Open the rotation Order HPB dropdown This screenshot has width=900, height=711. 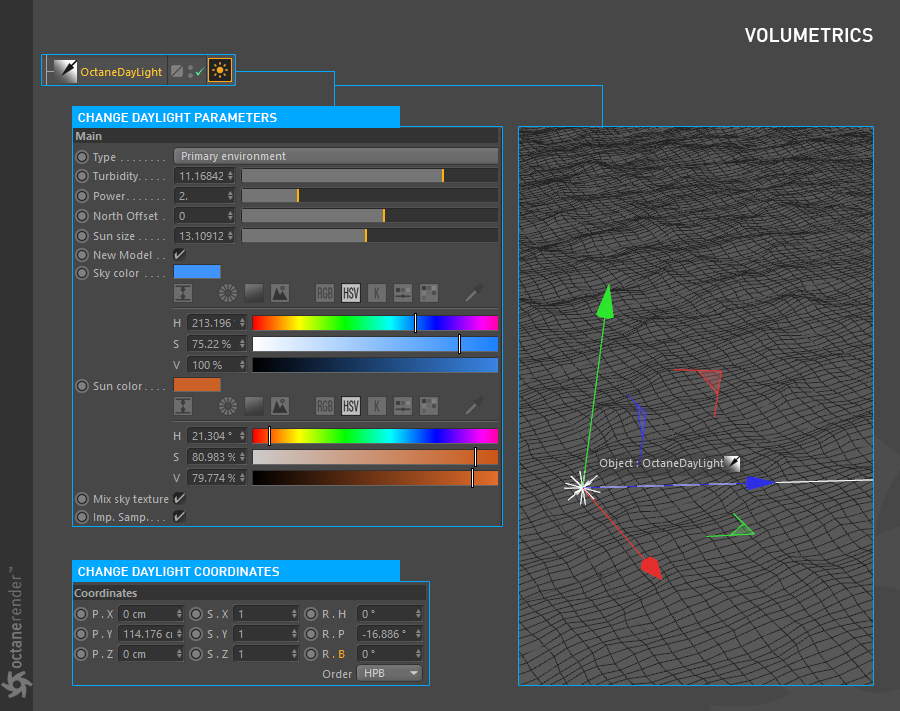tap(389, 673)
